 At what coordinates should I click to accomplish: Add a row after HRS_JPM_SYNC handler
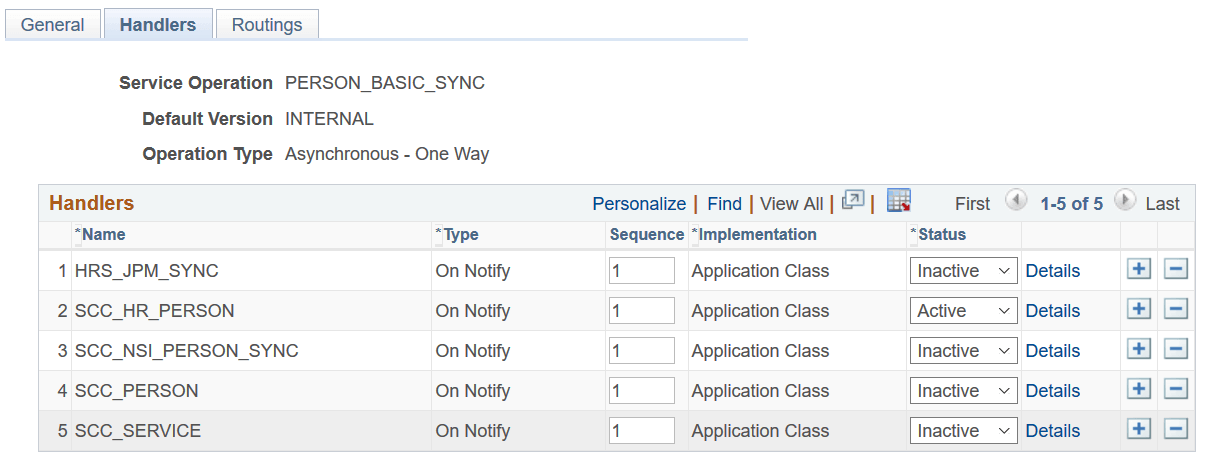pos(1138,270)
